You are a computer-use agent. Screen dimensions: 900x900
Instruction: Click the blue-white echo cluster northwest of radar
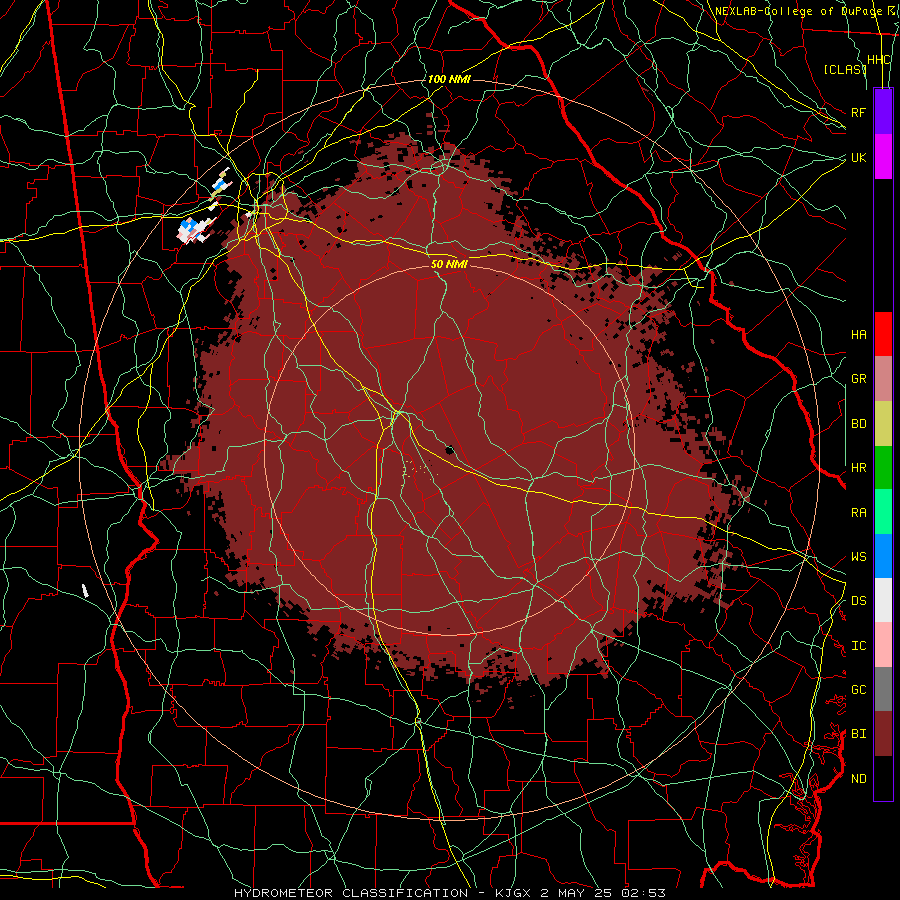click(x=194, y=230)
